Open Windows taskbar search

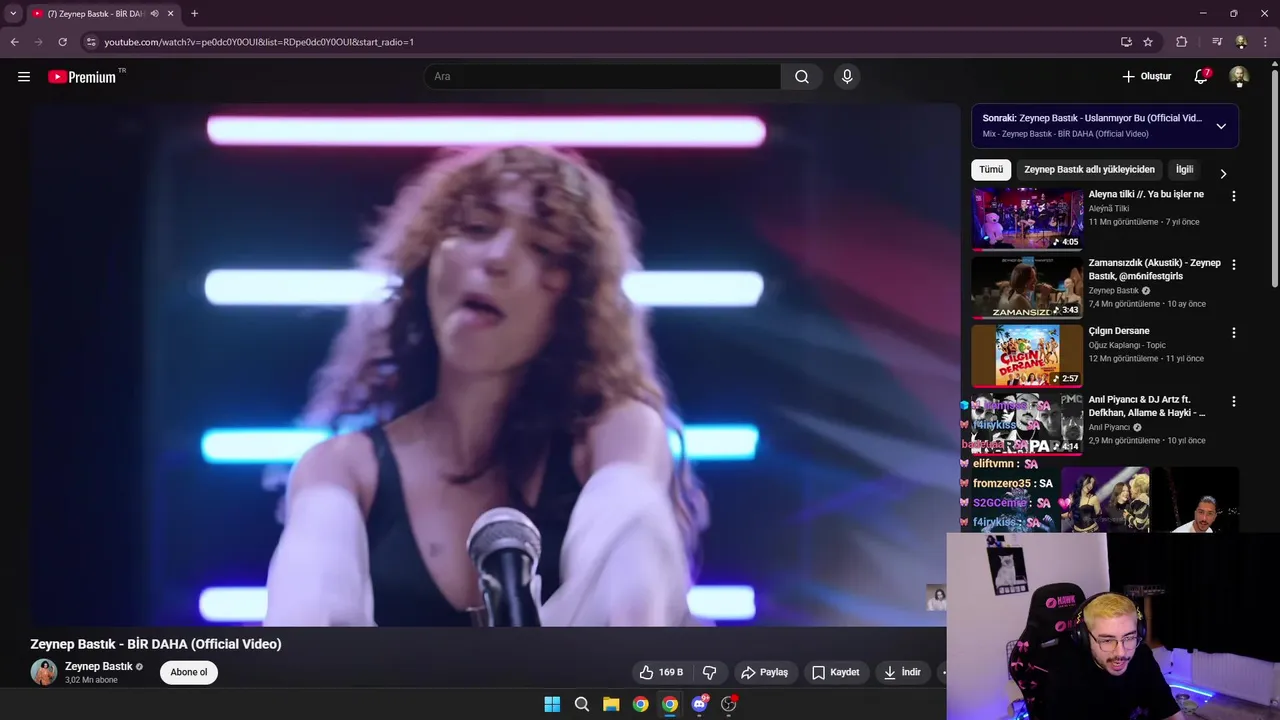coord(581,704)
